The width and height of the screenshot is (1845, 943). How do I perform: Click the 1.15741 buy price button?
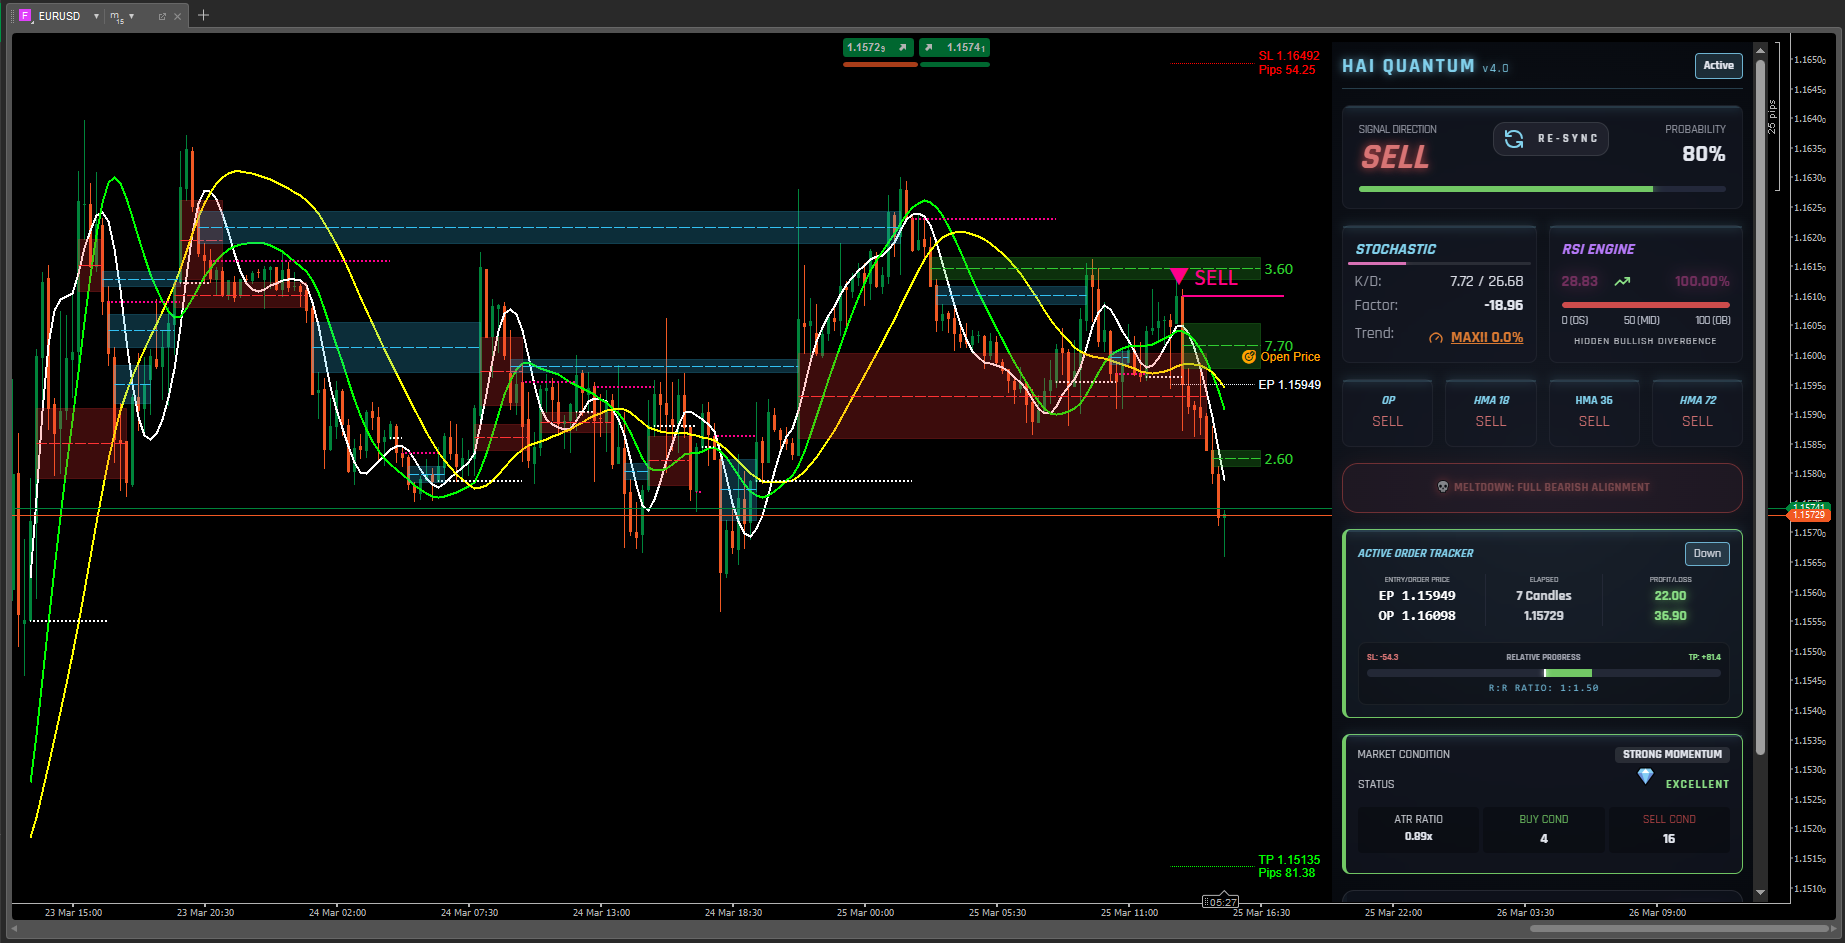coord(955,48)
